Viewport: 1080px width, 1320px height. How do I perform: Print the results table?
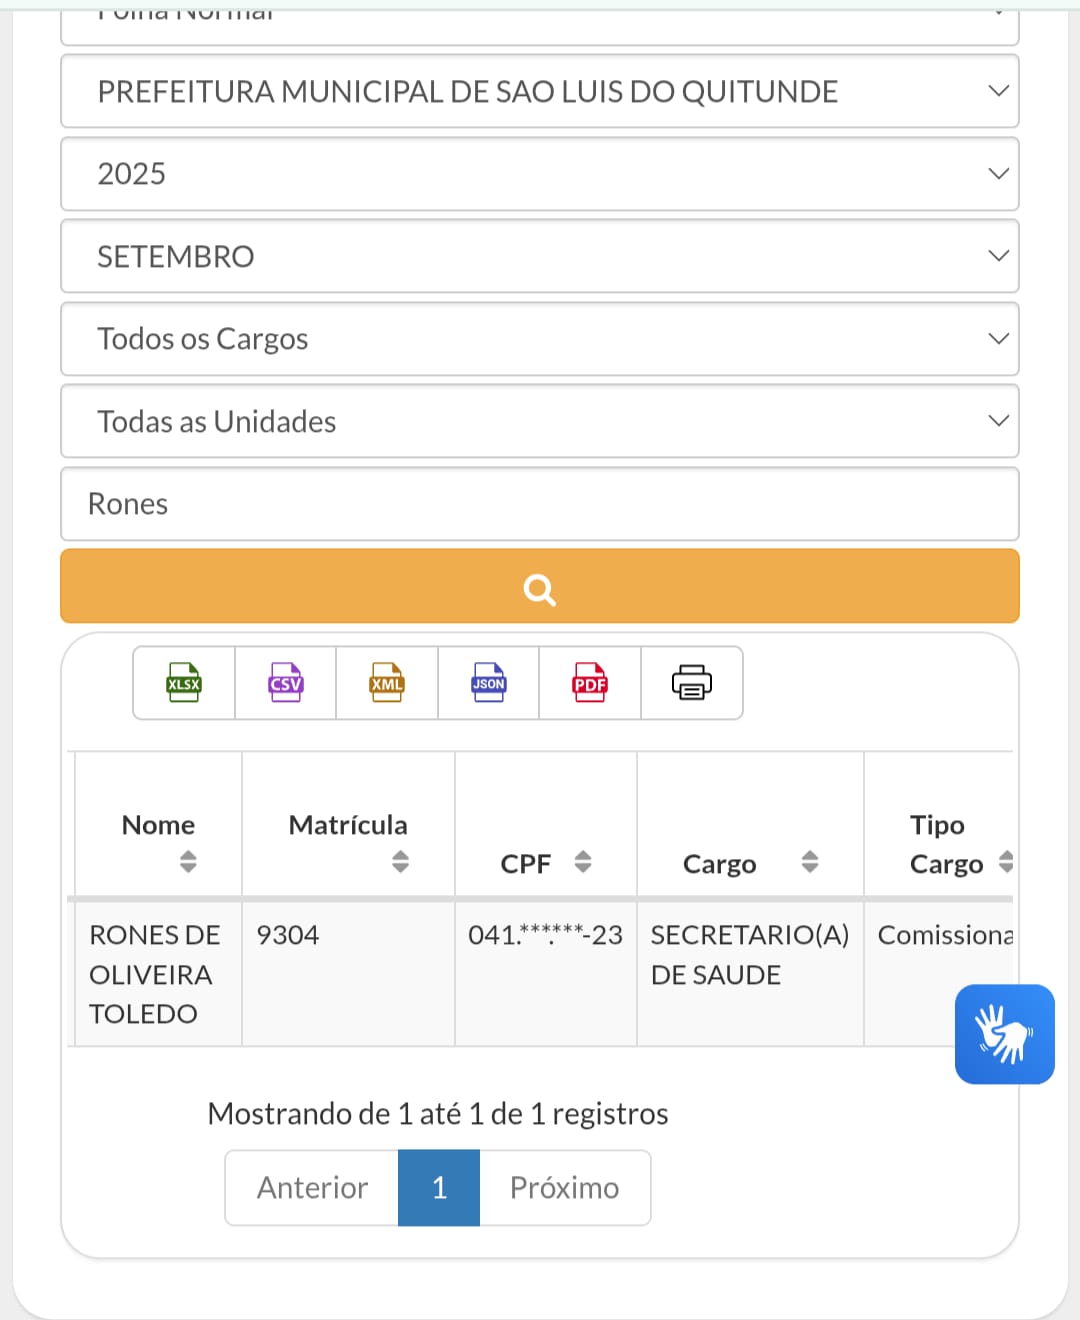(x=691, y=683)
